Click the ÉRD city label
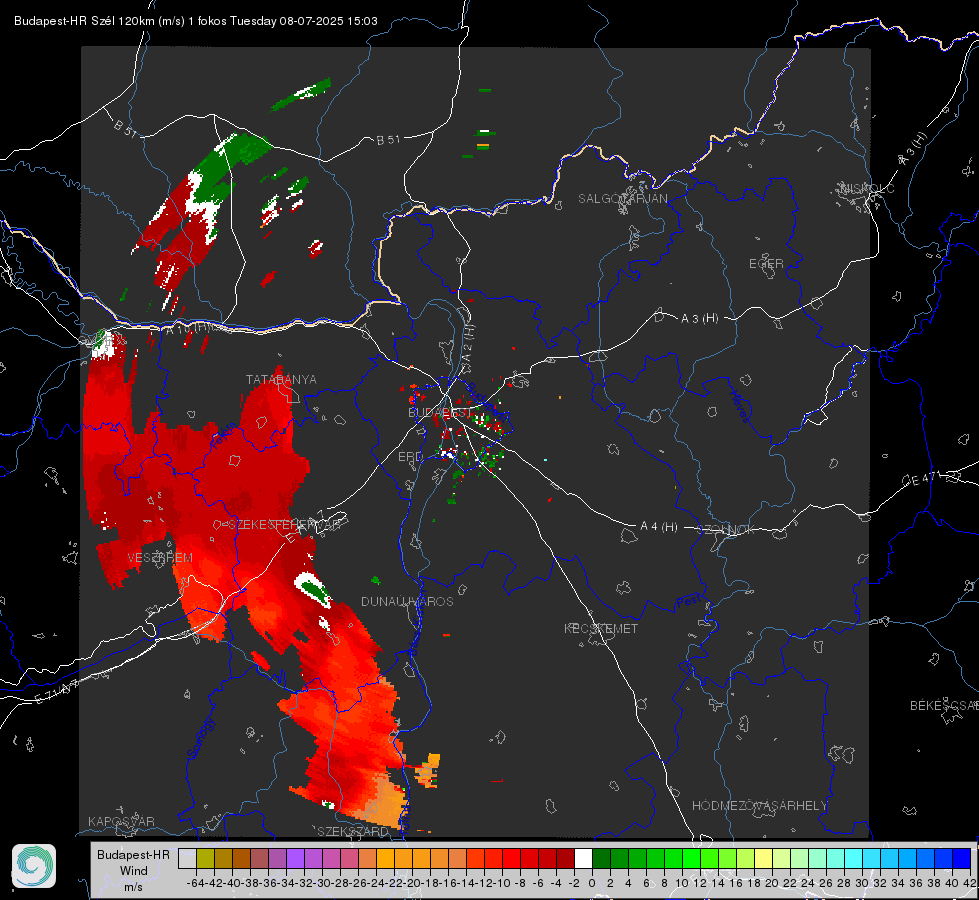 pos(410,457)
